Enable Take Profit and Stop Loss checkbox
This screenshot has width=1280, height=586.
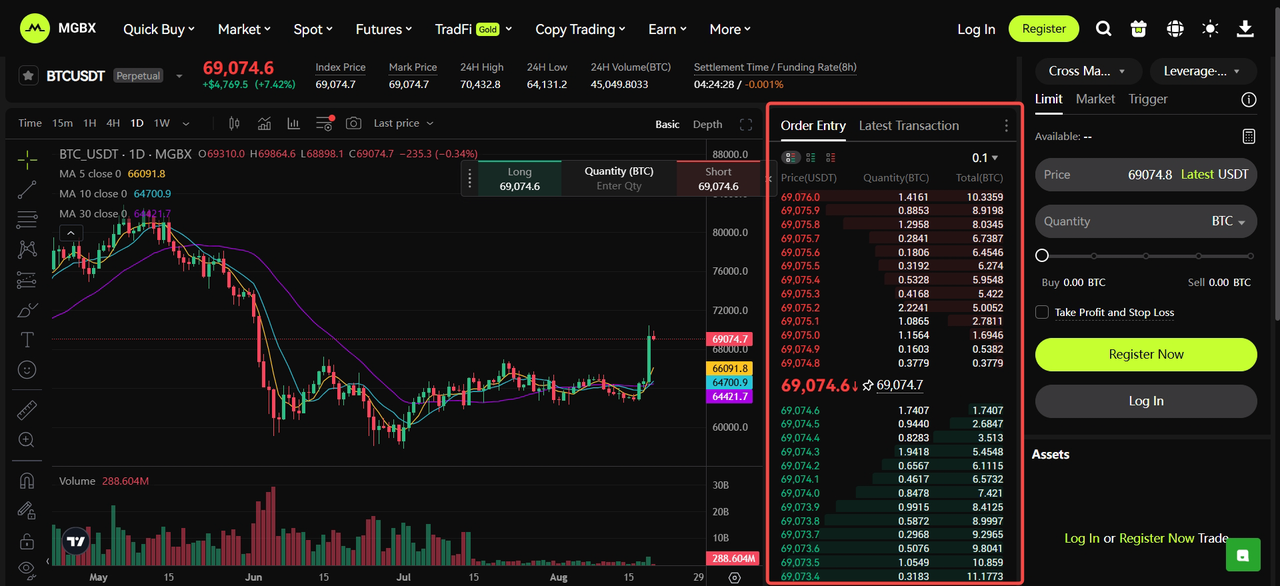[1042, 312]
